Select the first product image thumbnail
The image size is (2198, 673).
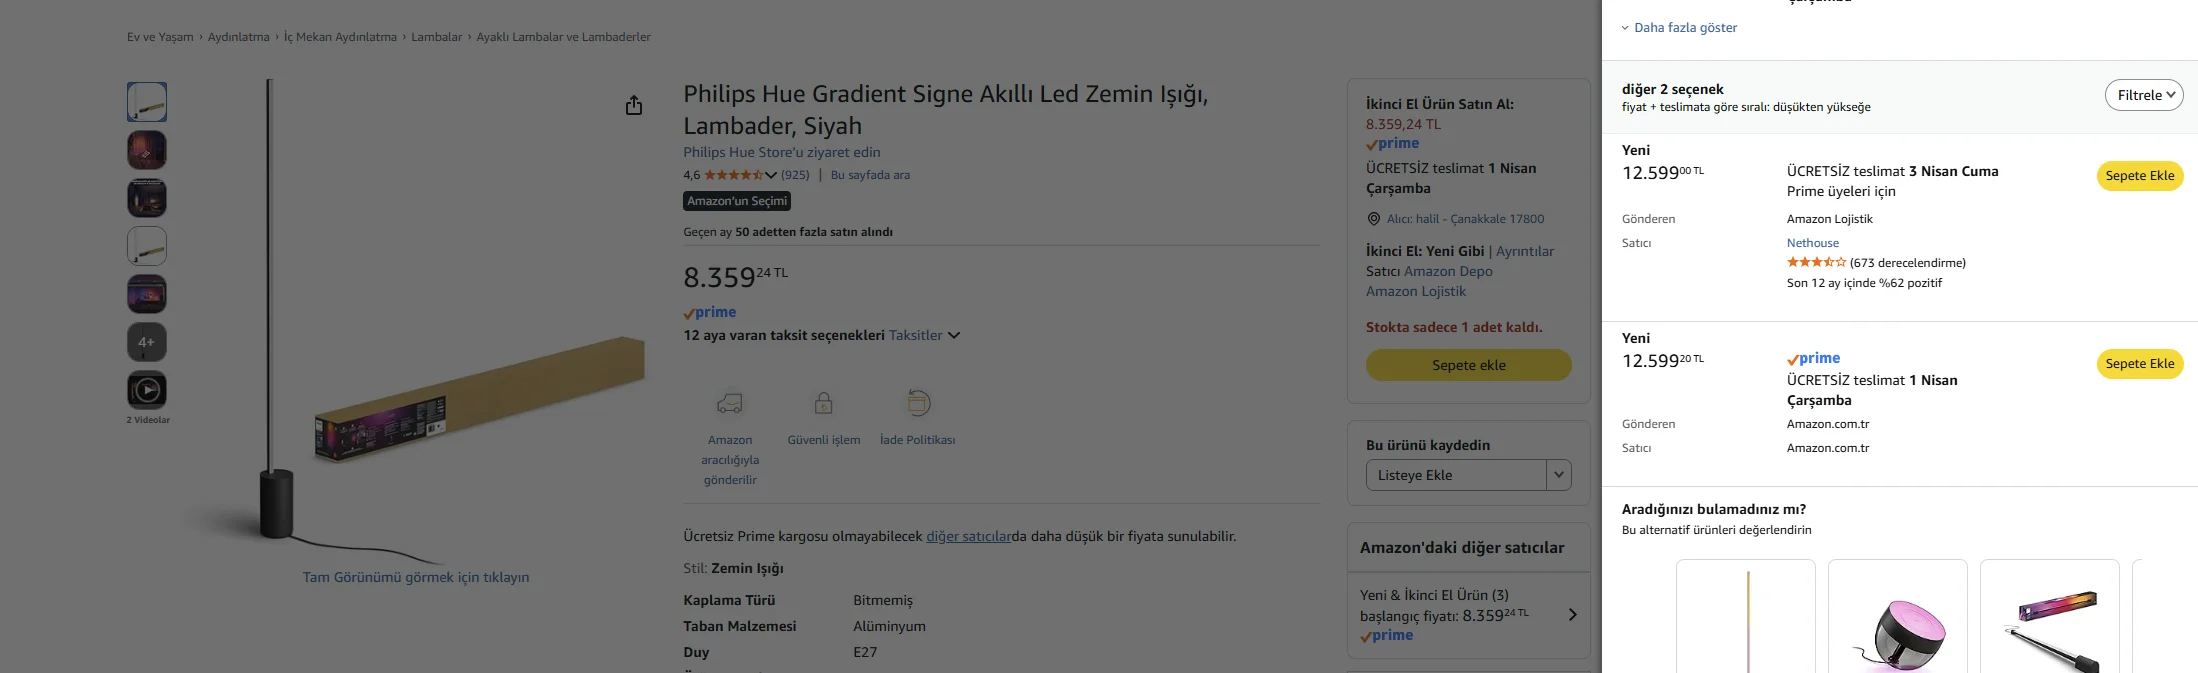pyautogui.click(x=147, y=102)
